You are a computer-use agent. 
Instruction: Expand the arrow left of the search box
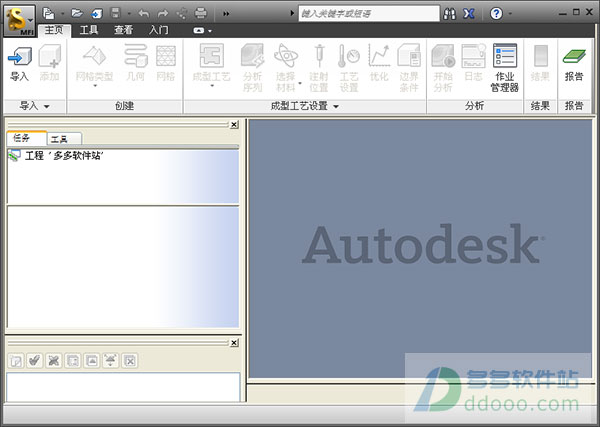point(292,13)
